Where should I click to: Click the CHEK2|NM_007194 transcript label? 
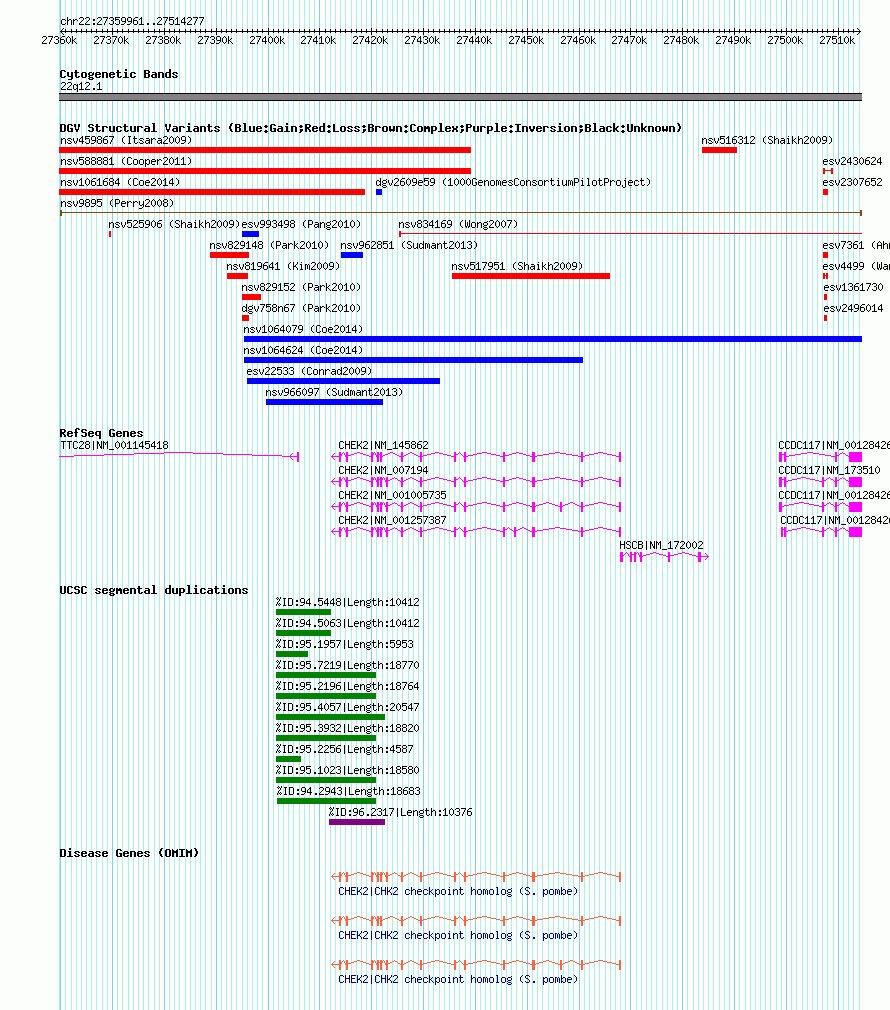coord(383,470)
